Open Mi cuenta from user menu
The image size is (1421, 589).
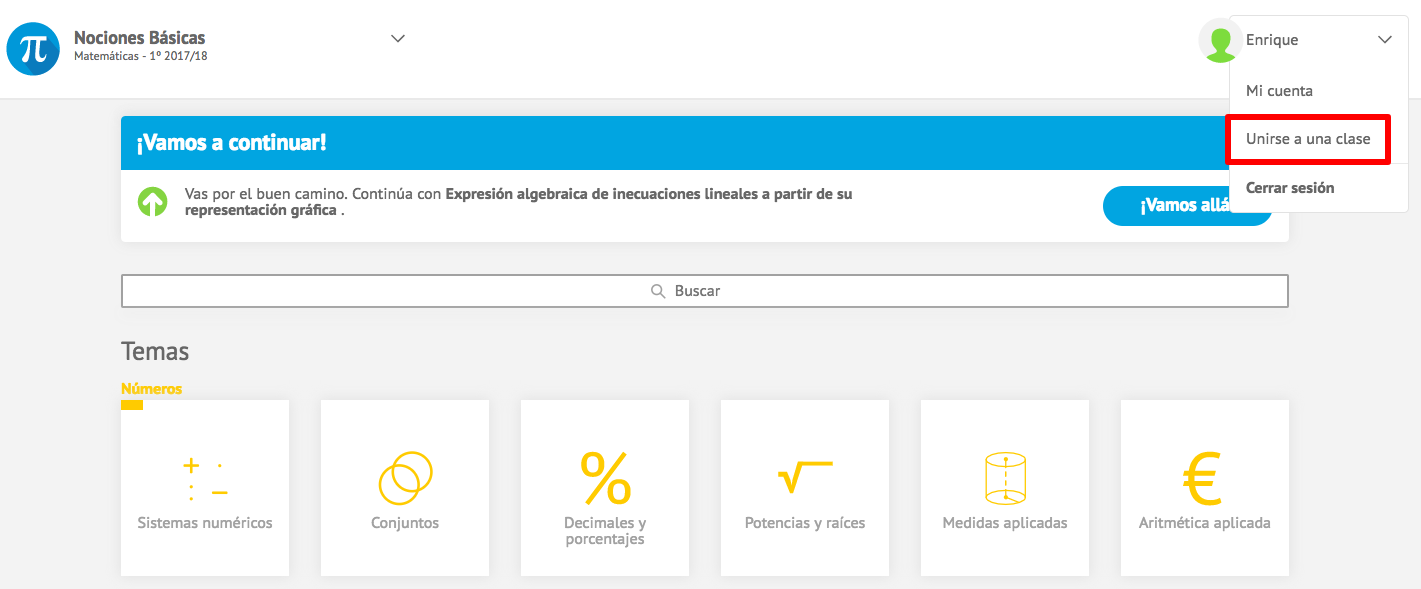coord(1279,91)
